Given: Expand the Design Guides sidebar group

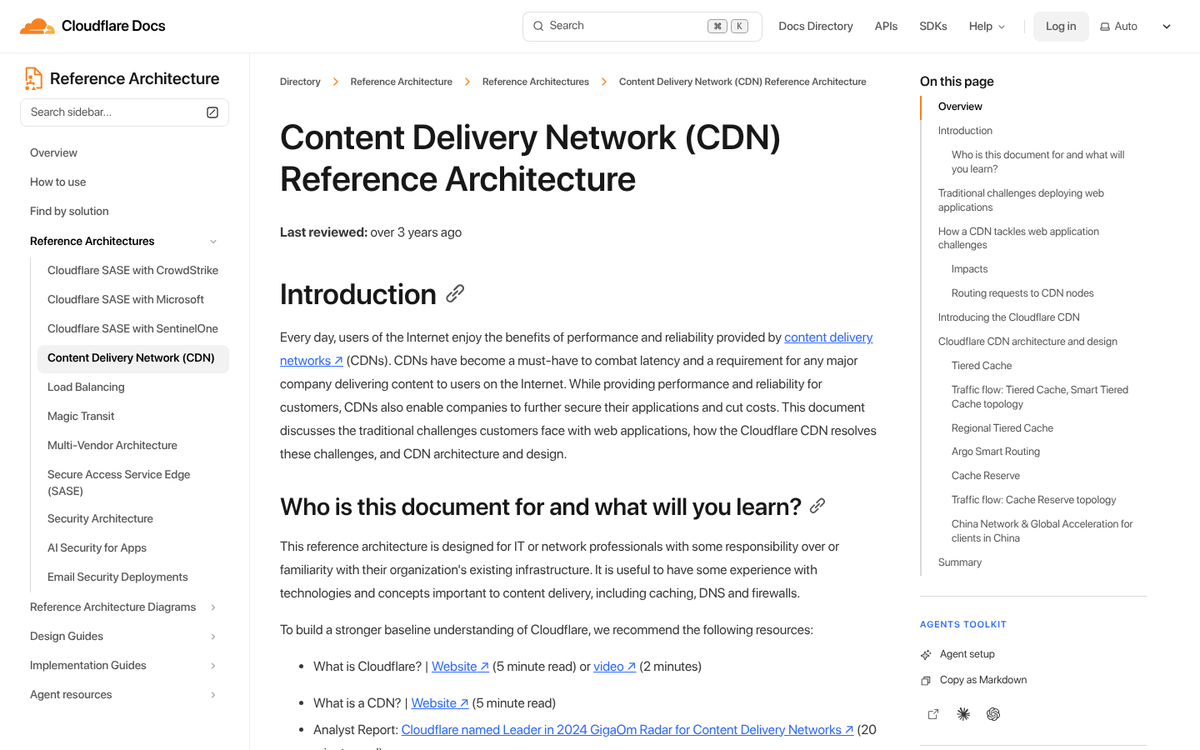Looking at the screenshot, I should click(213, 636).
